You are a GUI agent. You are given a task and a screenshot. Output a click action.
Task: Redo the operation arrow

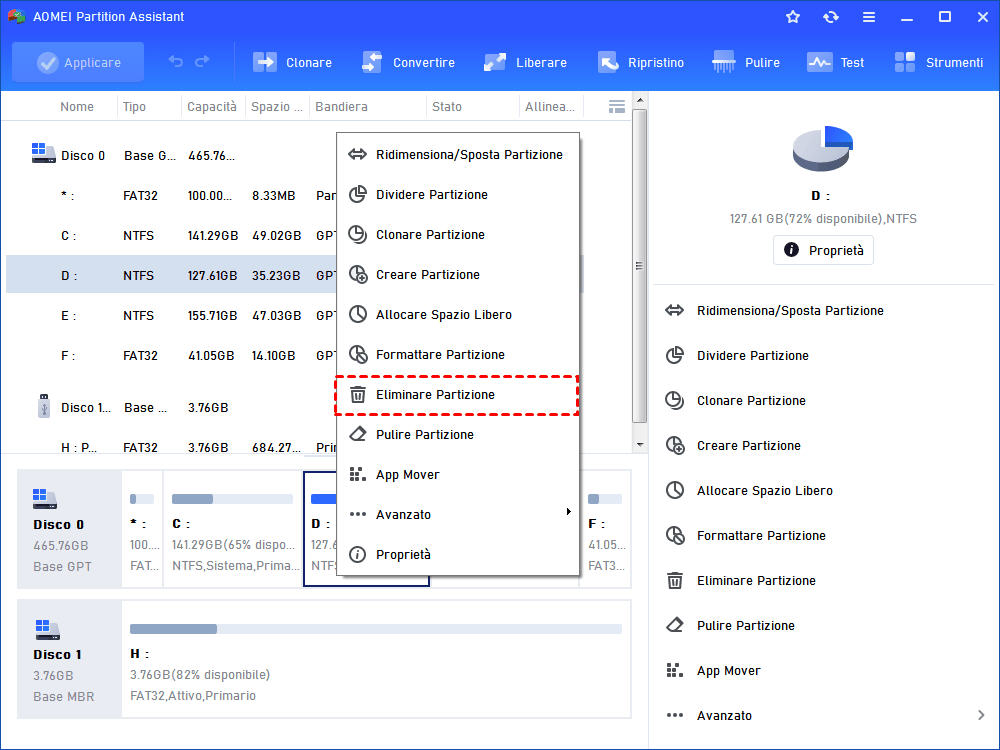click(x=202, y=62)
